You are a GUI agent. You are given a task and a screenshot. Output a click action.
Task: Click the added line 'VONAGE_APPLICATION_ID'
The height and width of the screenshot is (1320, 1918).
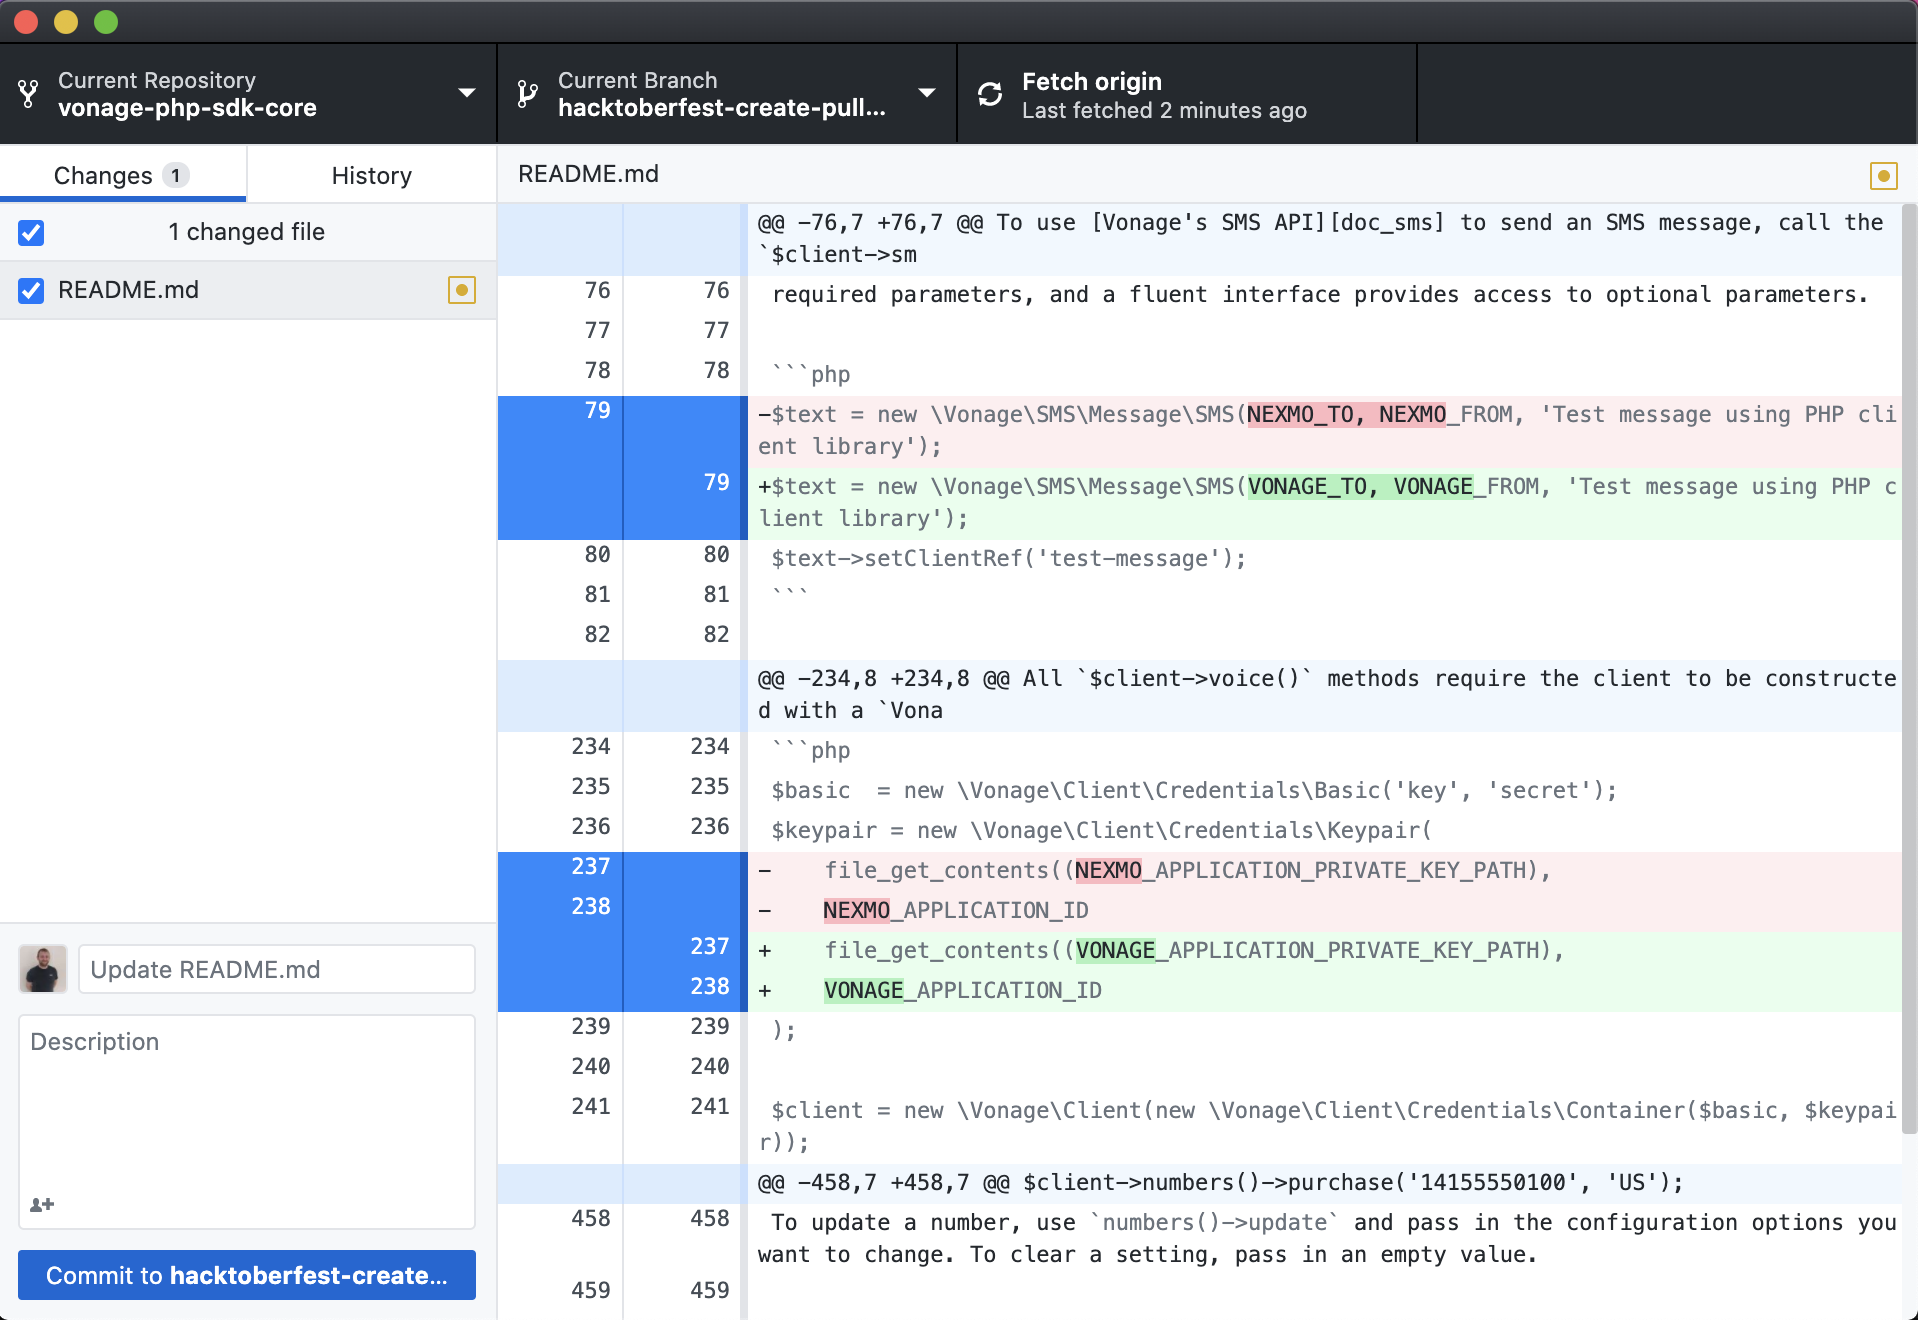[1324, 991]
